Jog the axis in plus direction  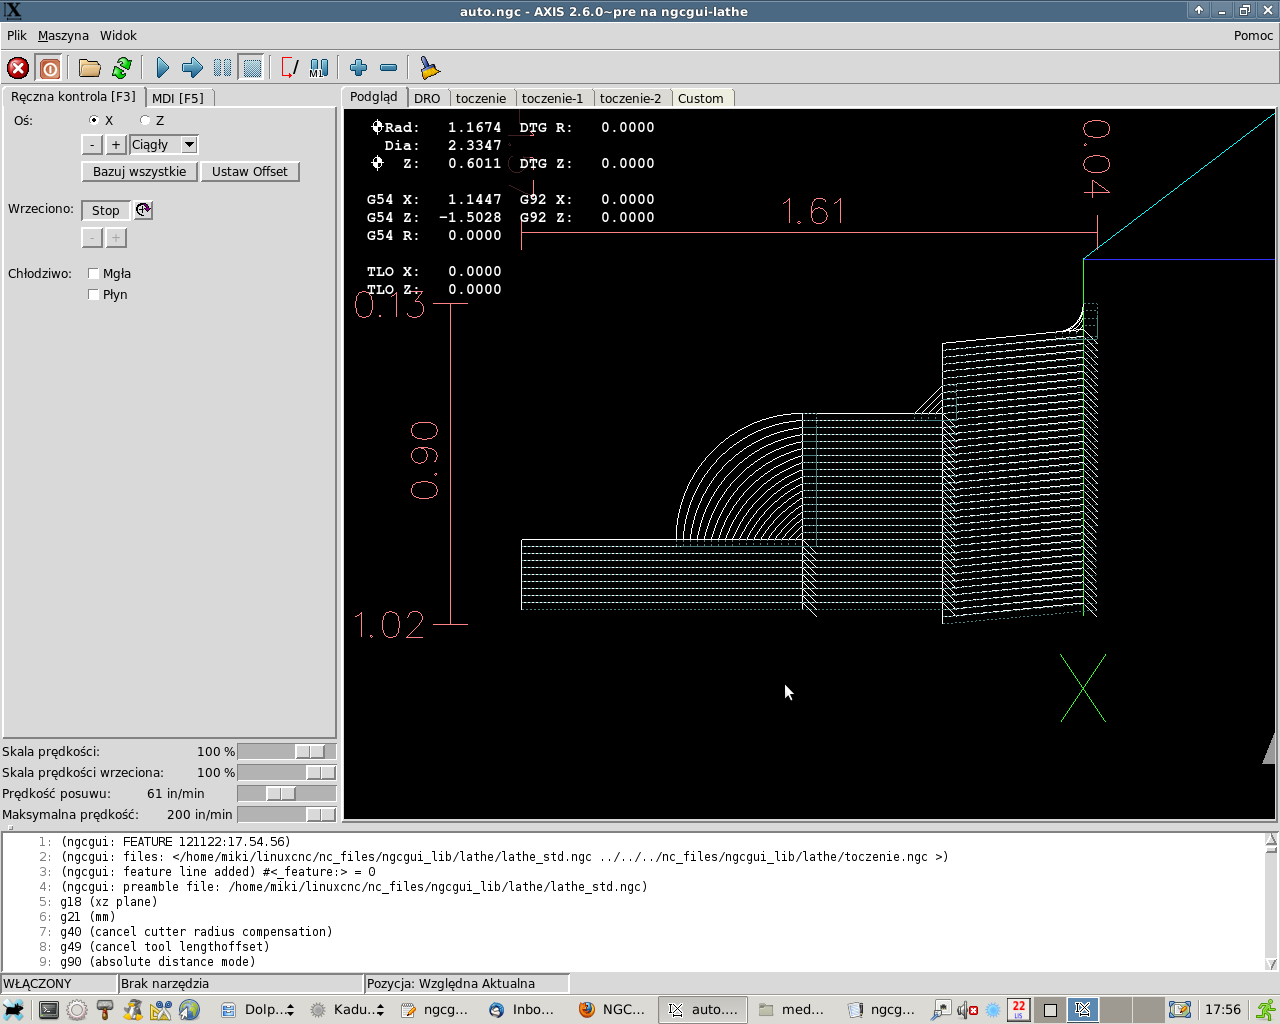pos(116,145)
